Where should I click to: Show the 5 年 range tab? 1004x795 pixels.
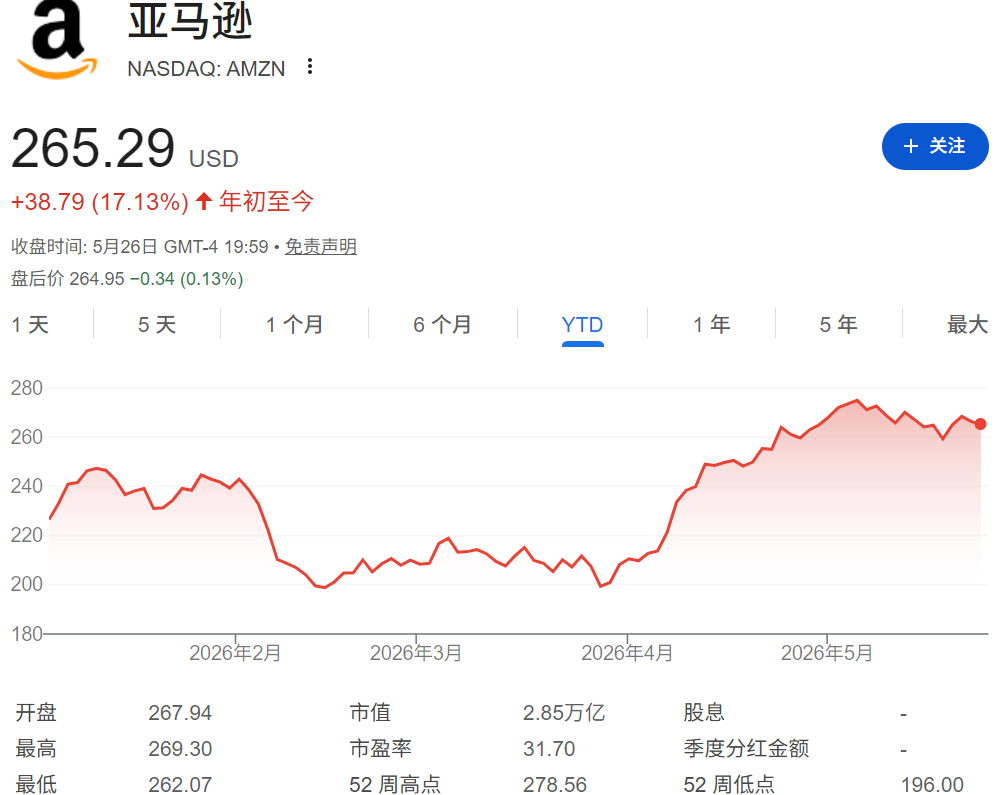point(838,325)
